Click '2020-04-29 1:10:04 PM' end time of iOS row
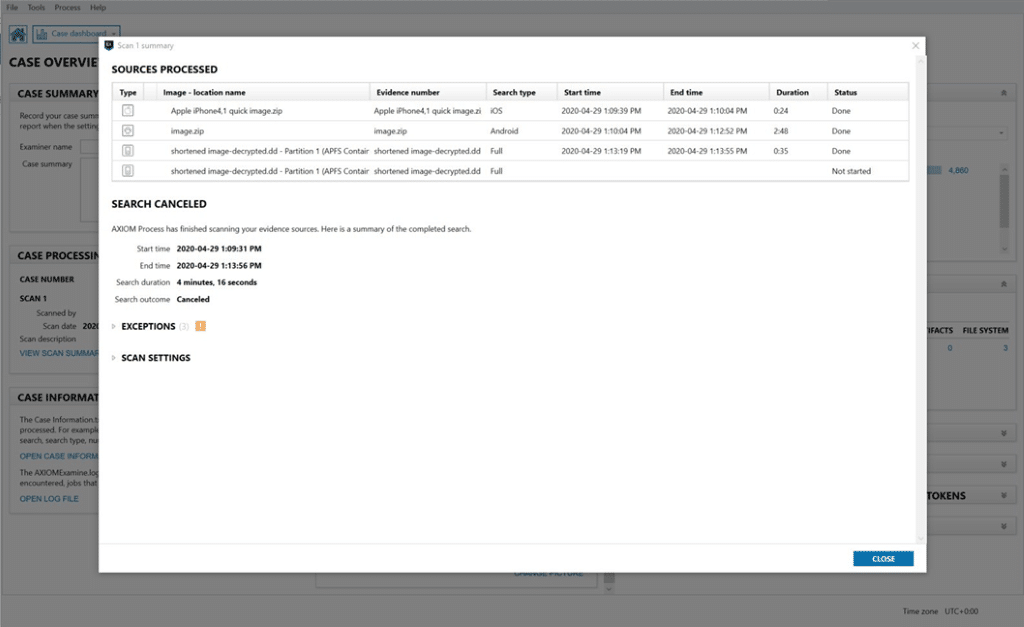Screen dimensions: 1024x627 [x=707, y=111]
